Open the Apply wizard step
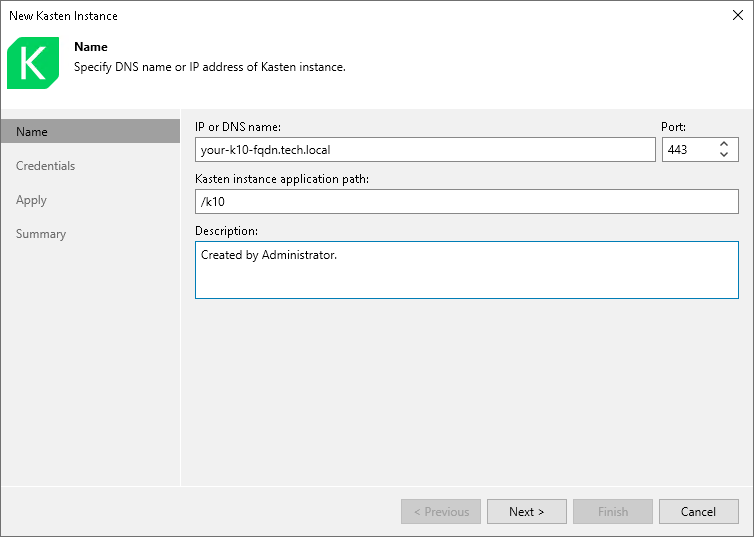 click(x=31, y=200)
